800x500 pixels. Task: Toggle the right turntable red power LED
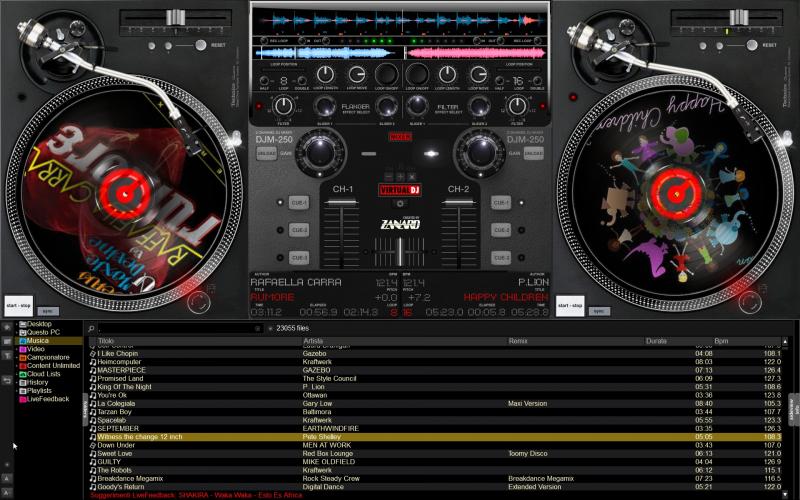tap(573, 97)
